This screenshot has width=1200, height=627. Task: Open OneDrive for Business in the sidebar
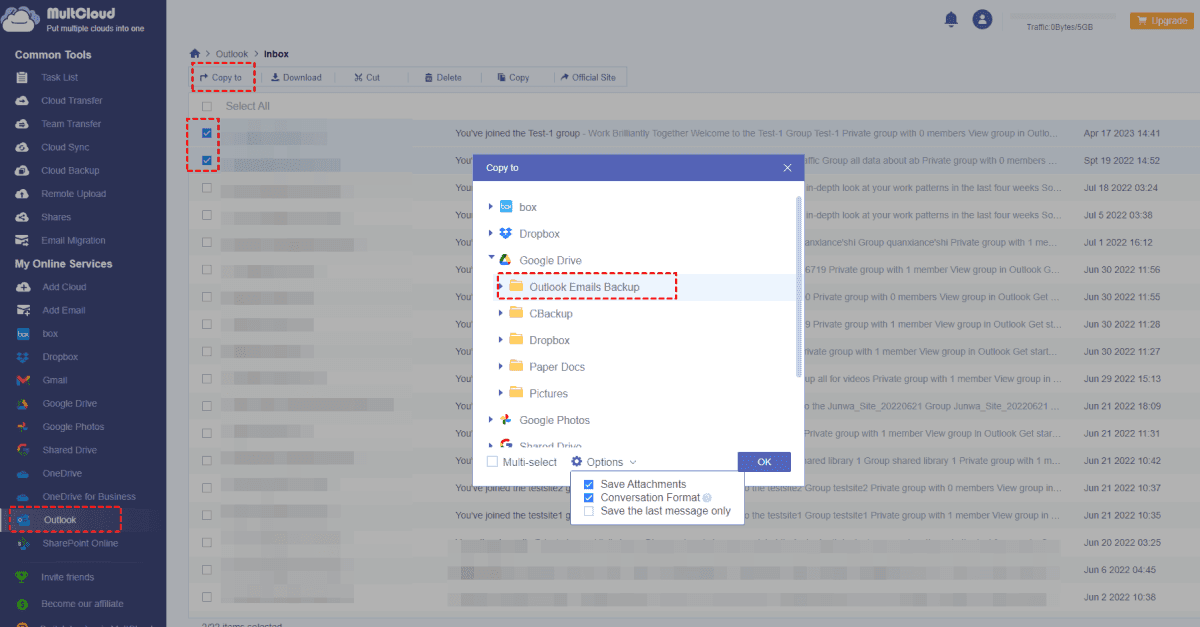(89, 497)
